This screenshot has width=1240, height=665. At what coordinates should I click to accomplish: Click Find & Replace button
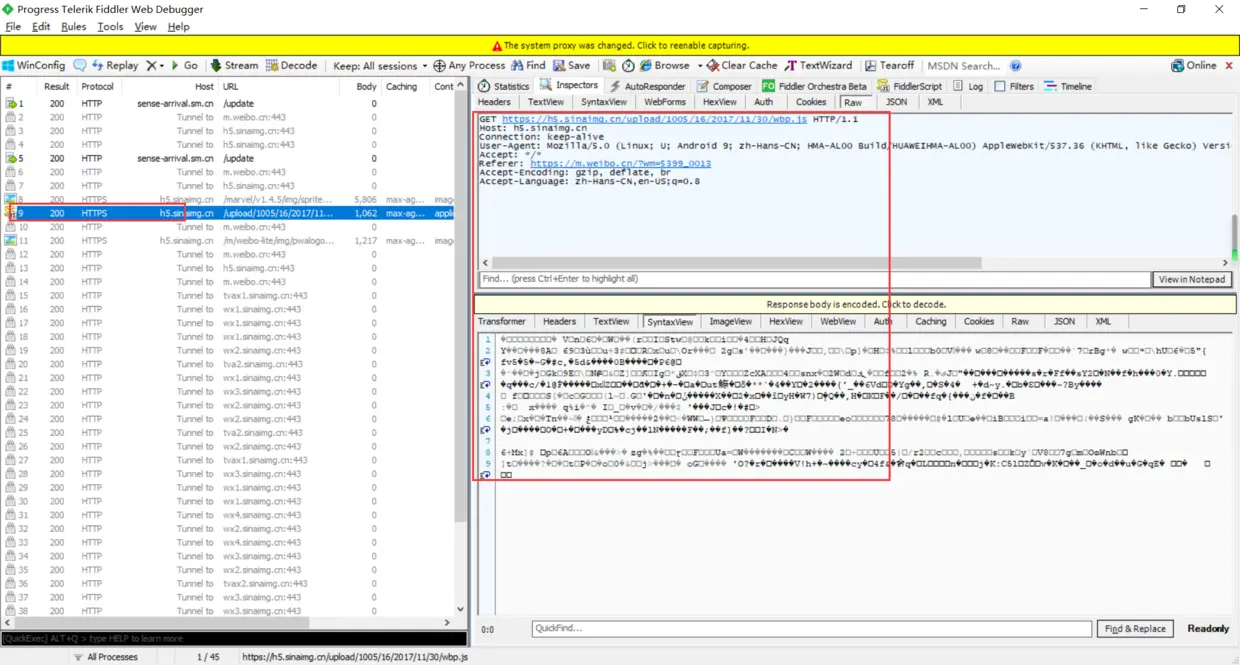click(x=1135, y=629)
